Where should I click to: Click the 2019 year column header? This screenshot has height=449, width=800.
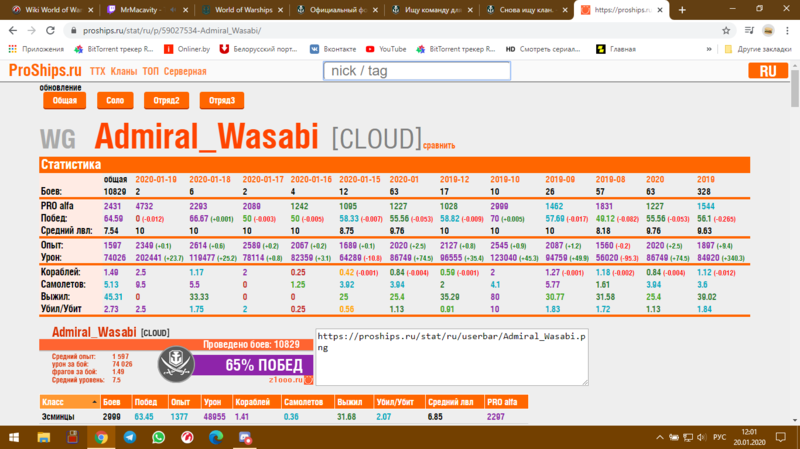click(706, 180)
